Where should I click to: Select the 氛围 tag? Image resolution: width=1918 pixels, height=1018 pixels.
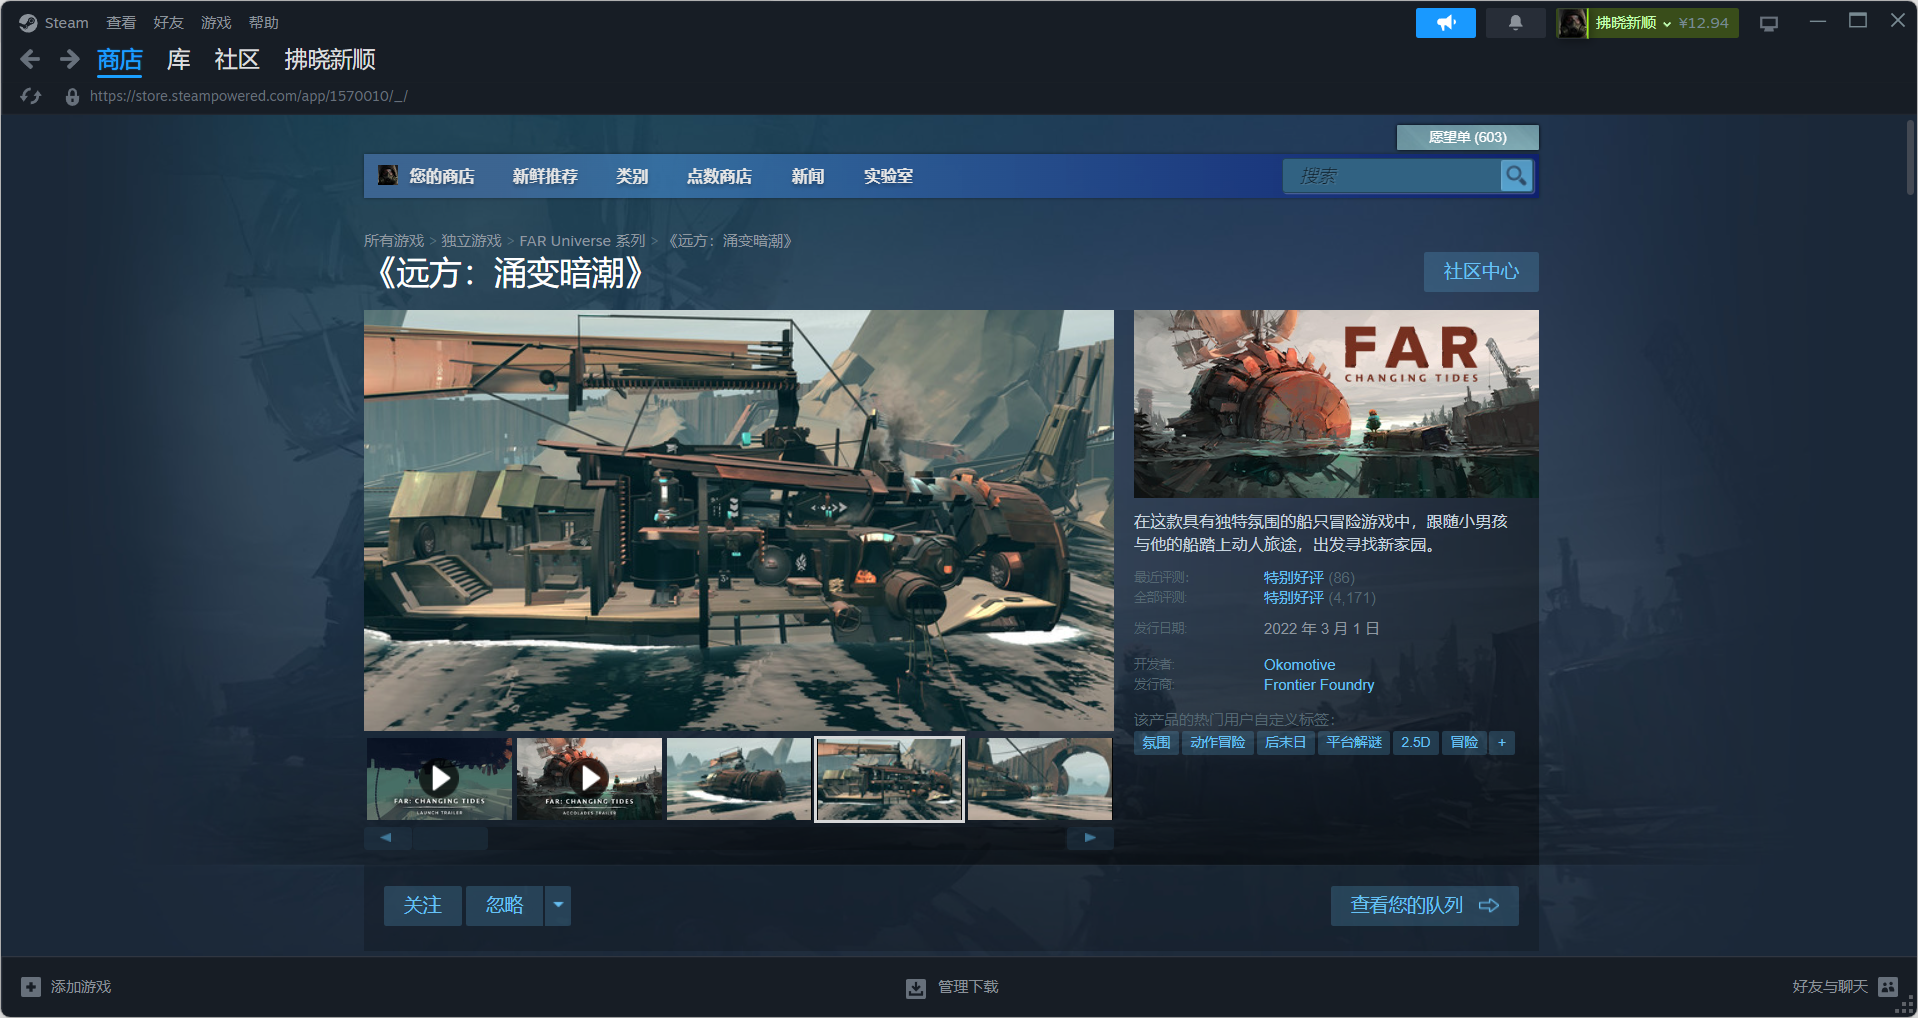click(1156, 743)
